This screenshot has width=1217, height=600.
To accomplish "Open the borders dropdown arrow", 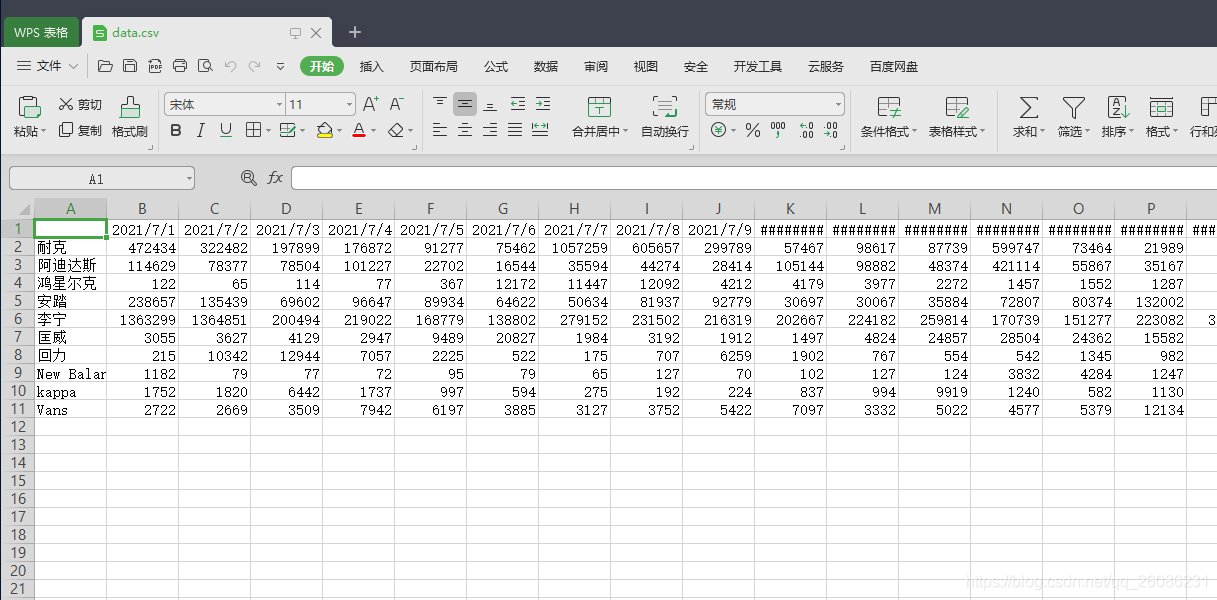I will (x=267, y=130).
